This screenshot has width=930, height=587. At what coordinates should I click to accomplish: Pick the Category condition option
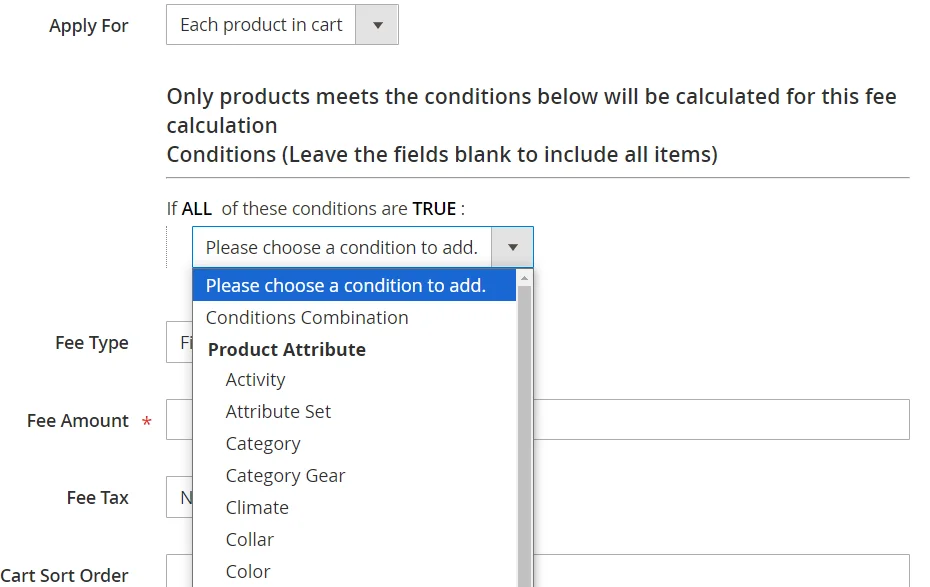click(263, 443)
